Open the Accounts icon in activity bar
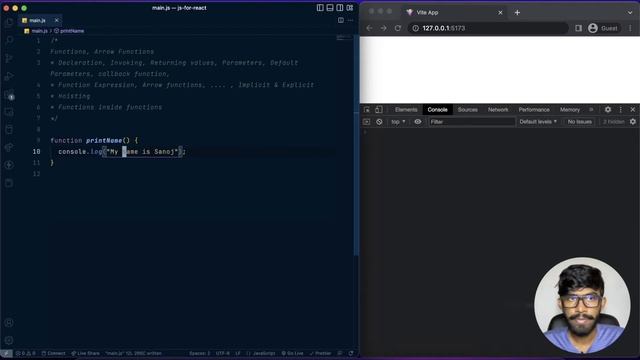 9,323
